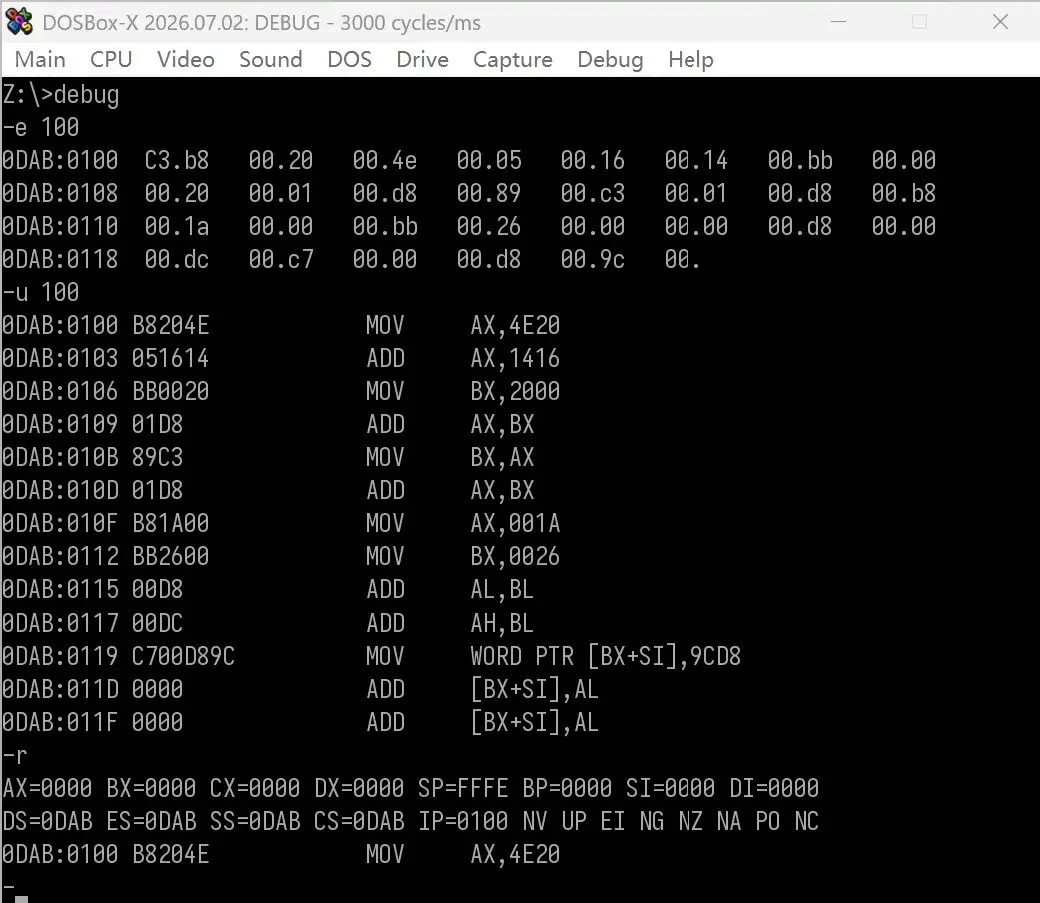Open the CPU menu
Viewport: 1040px width, 903px height.
(x=111, y=60)
